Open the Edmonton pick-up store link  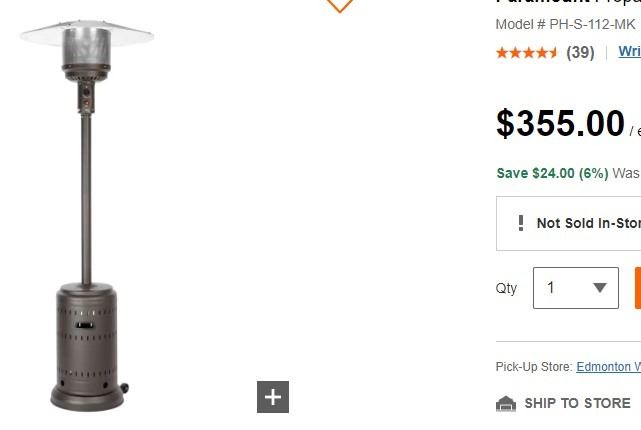pyautogui.click(x=609, y=367)
